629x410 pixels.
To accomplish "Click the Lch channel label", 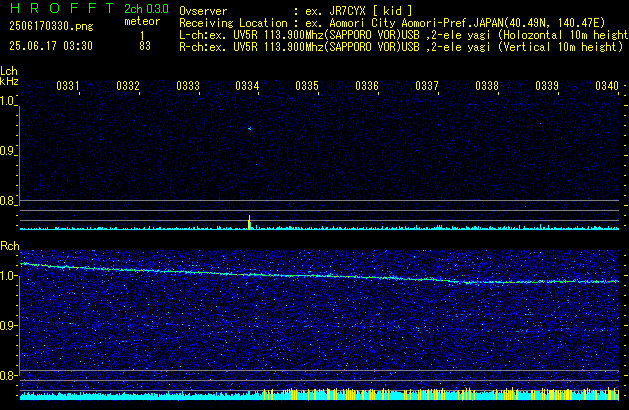I will [x=9, y=71].
